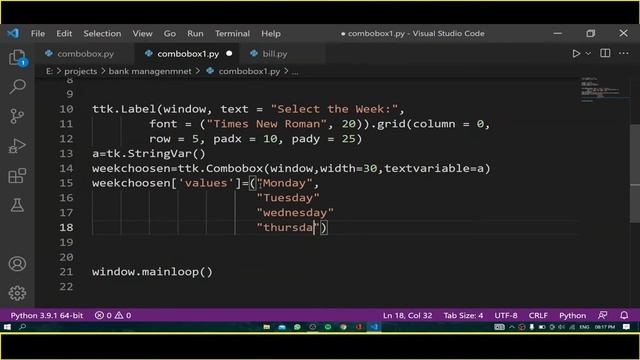Select the combobox1.py tab

[188, 53]
